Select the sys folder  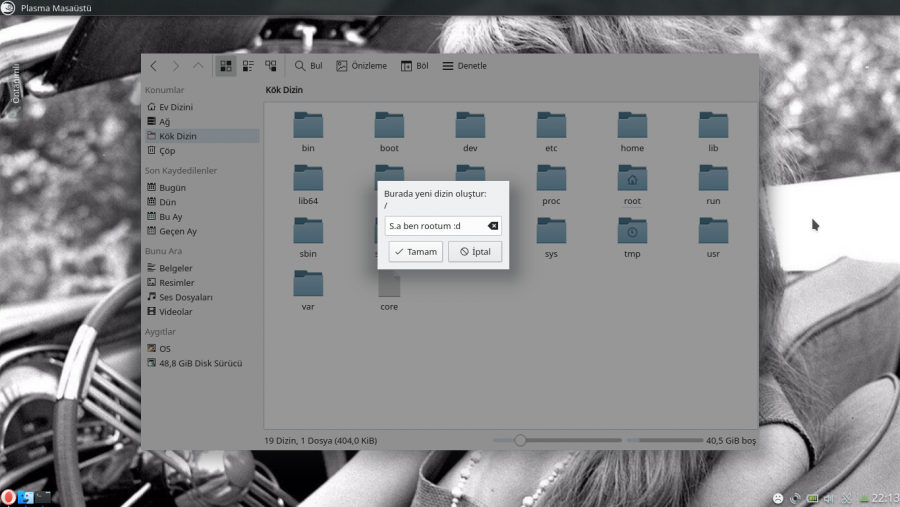pos(551,238)
